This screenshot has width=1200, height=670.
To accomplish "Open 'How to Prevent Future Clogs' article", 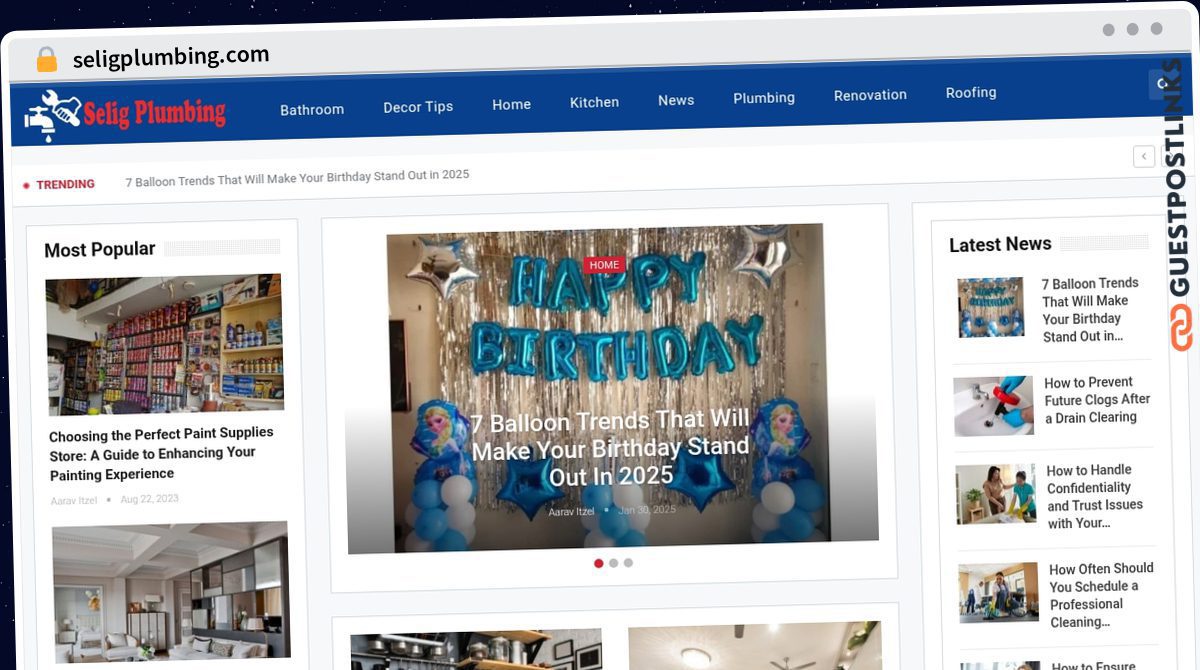I will coord(1097,399).
